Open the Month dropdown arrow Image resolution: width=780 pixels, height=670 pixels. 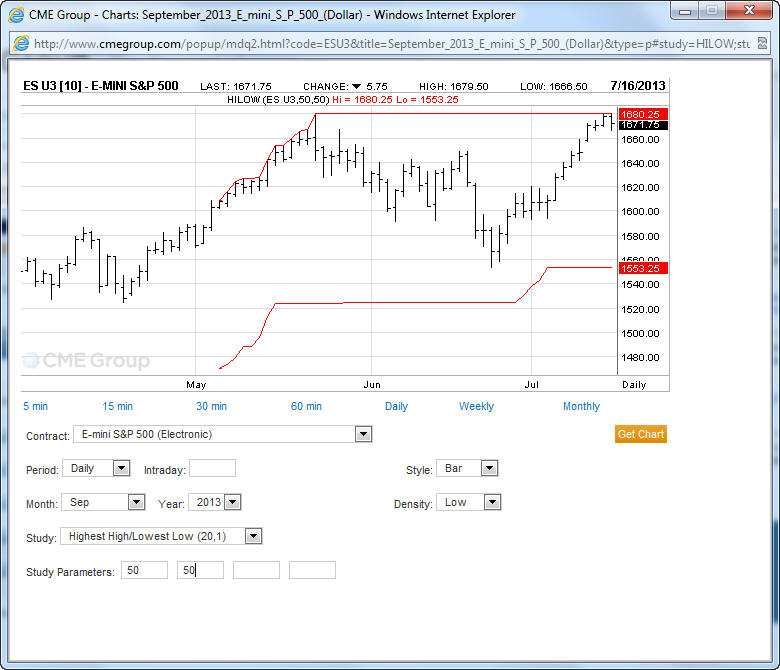coord(136,502)
